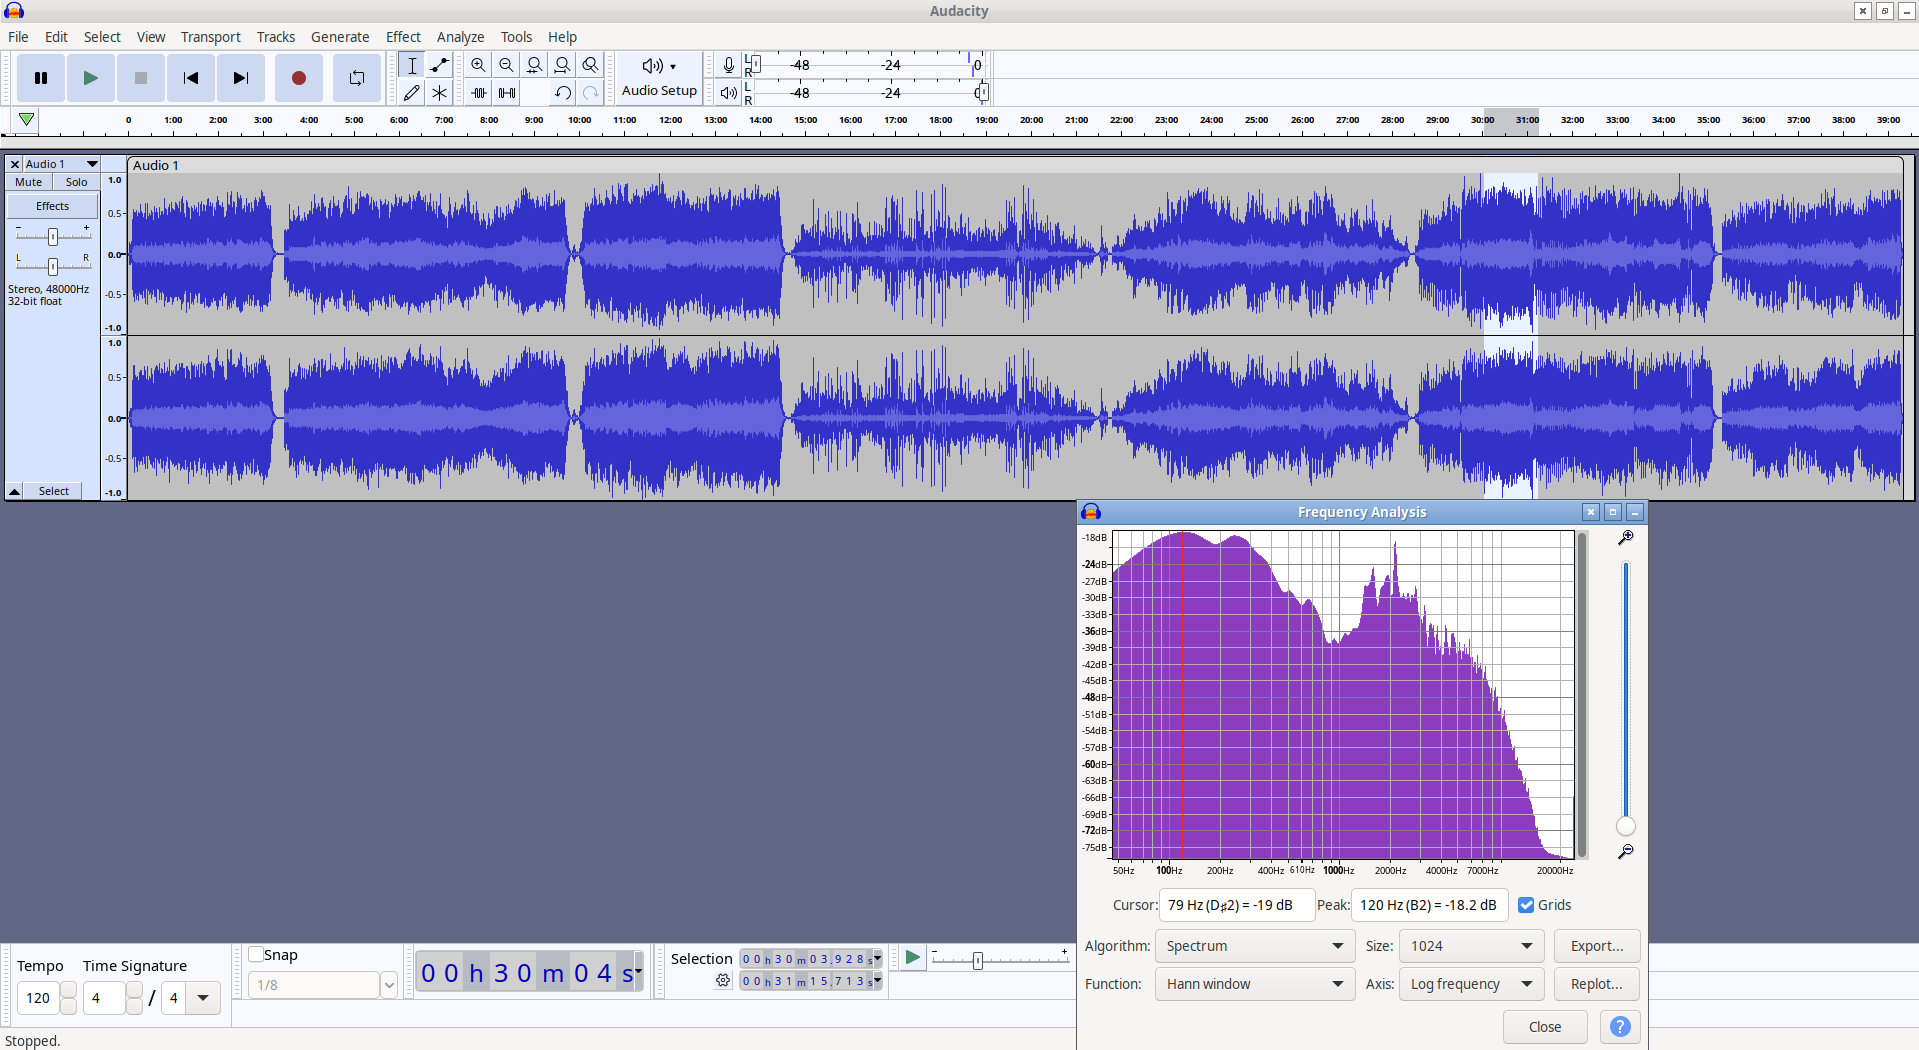The image size is (1919, 1050).
Task: Click the Tempo 120 field
Action: tap(38, 998)
